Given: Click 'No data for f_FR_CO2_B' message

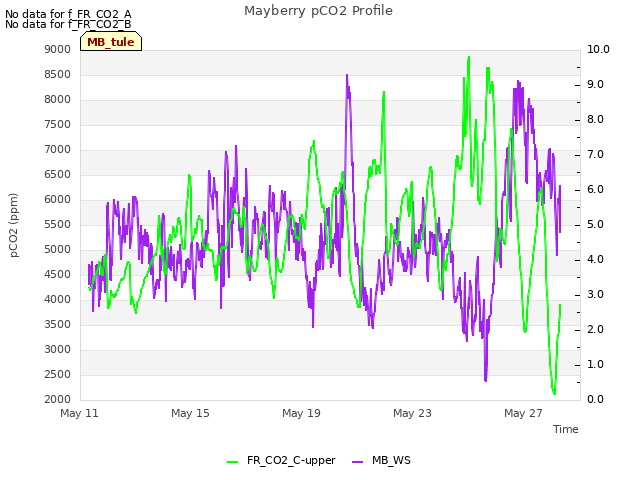Looking at the screenshot, I should click(x=68, y=24).
